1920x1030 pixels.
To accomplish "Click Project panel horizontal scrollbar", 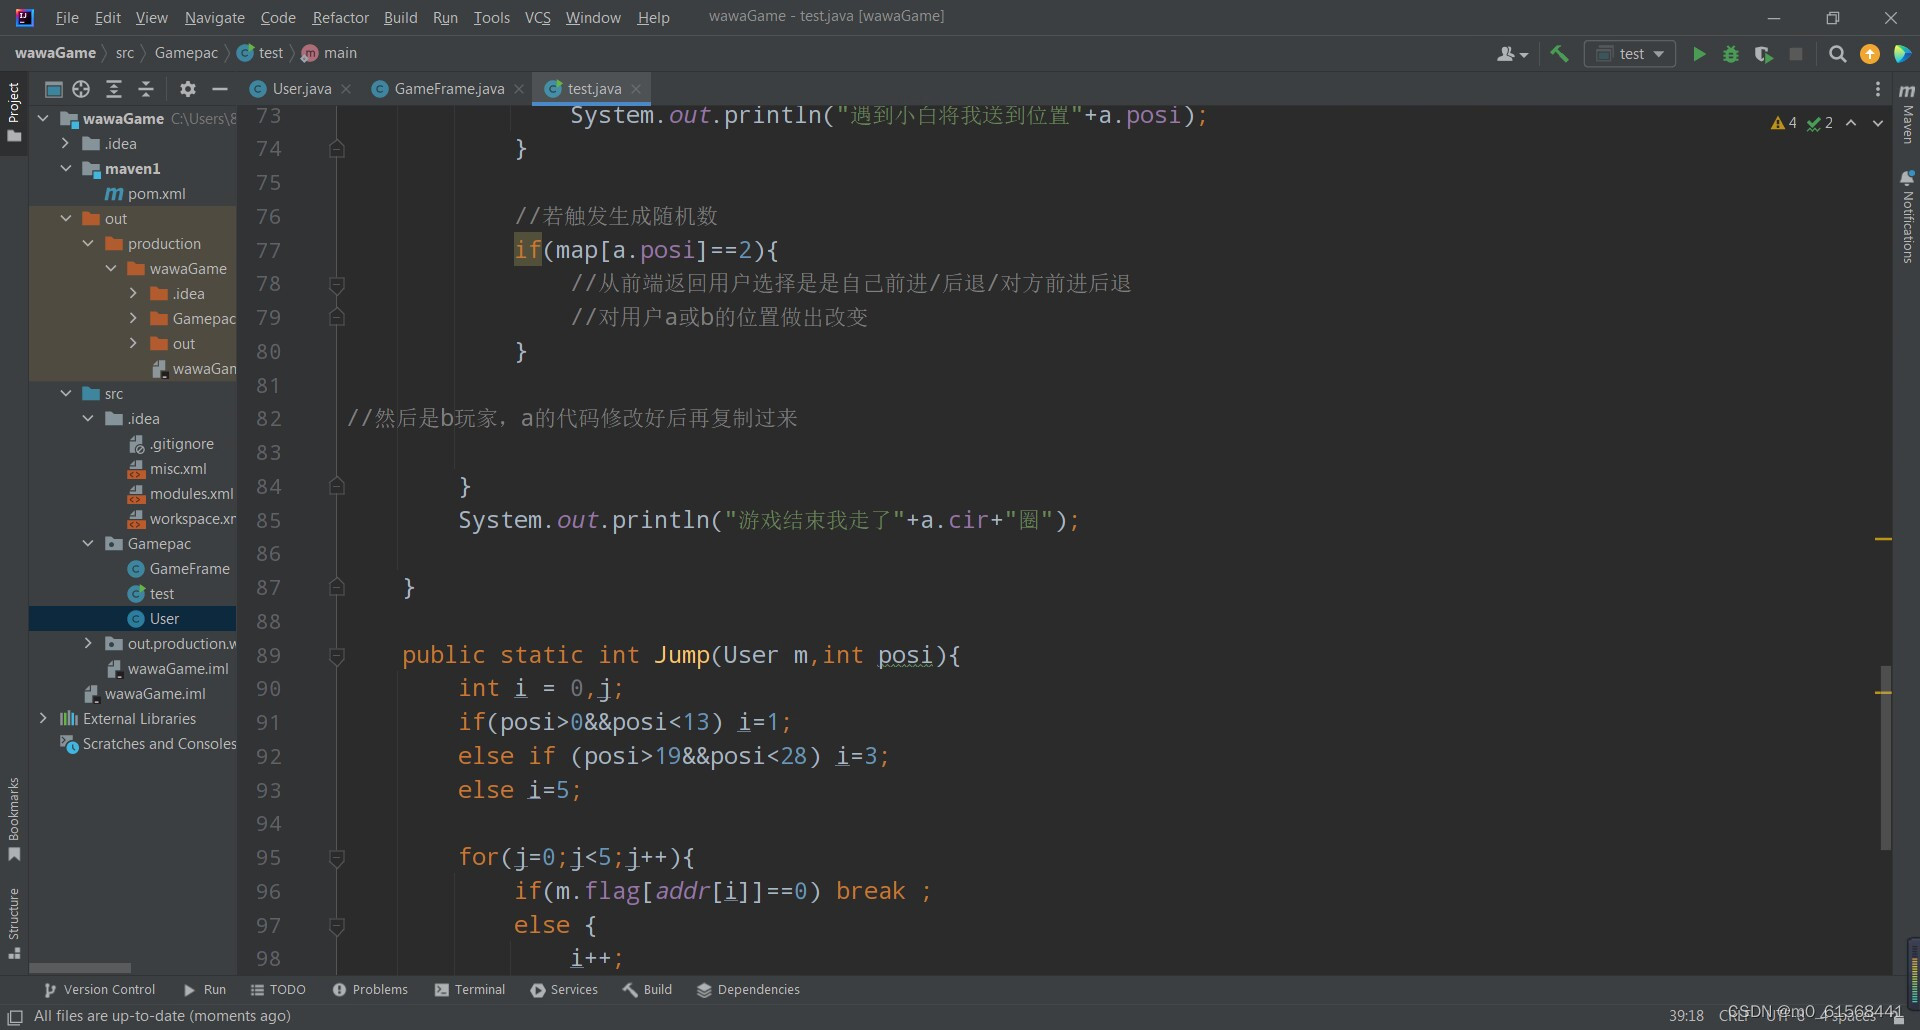I will coord(80,968).
